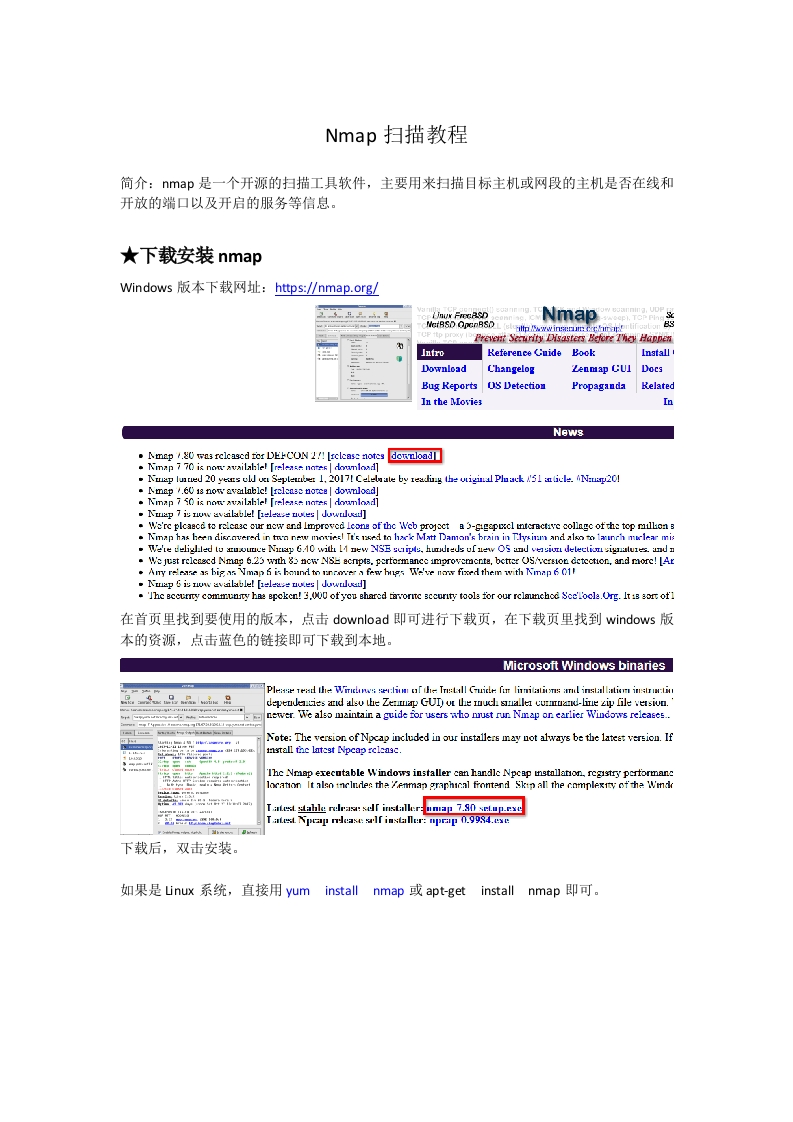Go to the Reference Guide page
The height and width of the screenshot is (1122, 793).
[x=524, y=352]
